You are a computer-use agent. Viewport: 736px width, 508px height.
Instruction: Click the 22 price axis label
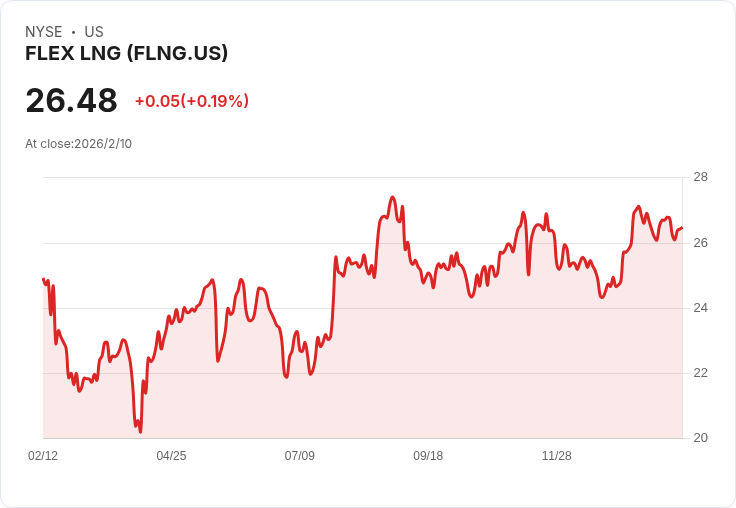coord(700,373)
